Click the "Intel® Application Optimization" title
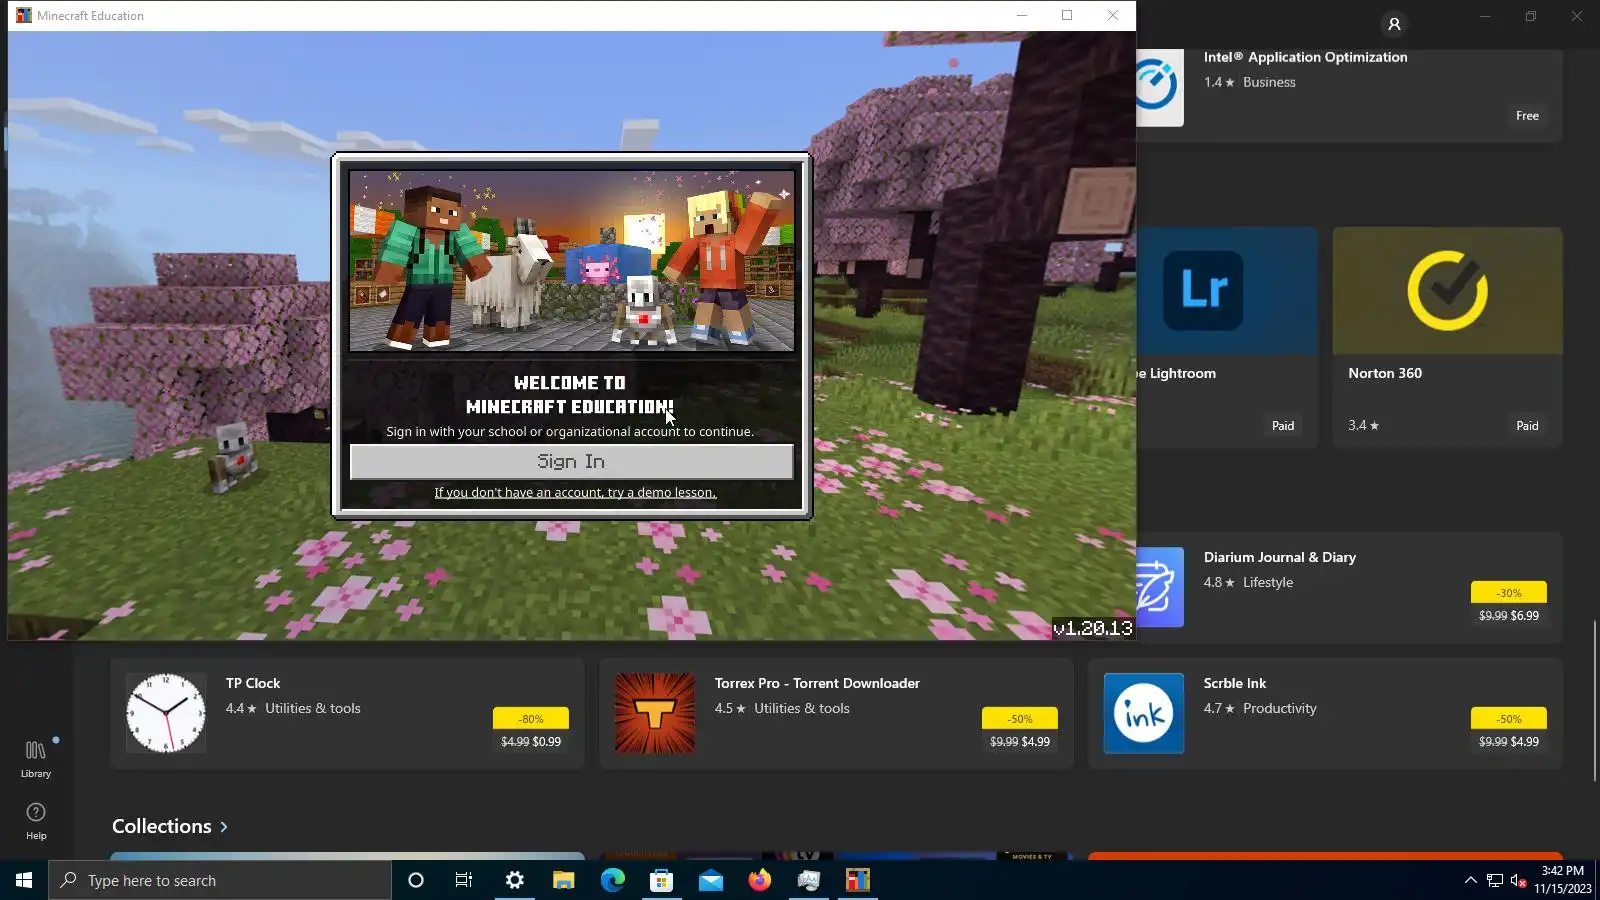This screenshot has width=1600, height=900. point(1306,57)
